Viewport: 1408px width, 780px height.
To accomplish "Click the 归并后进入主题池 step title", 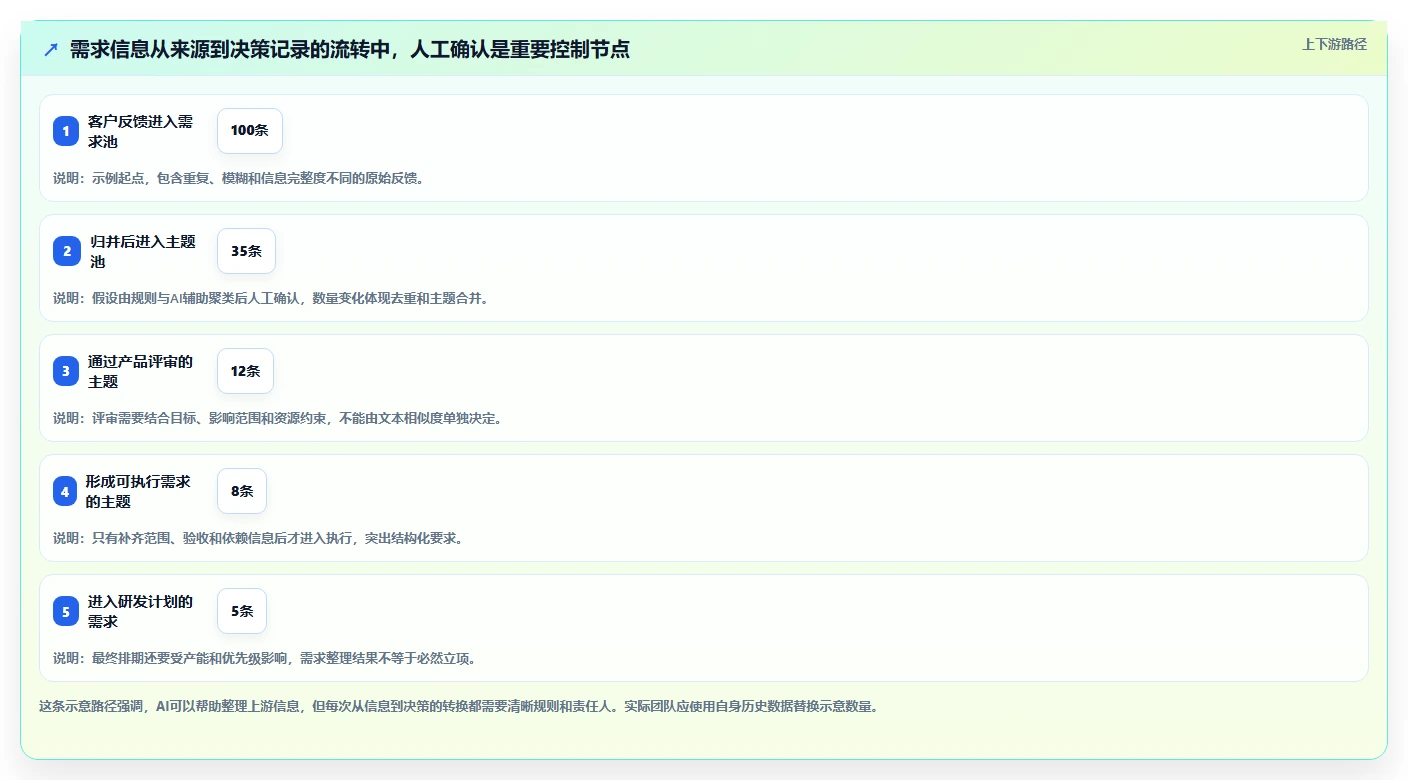I will click(143, 251).
